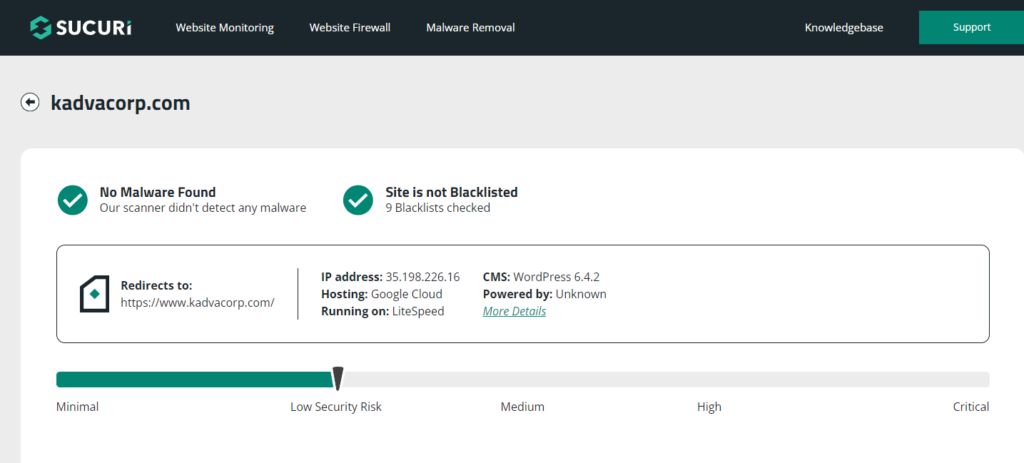Click the Medium label on risk scale
Image resolution: width=1024 pixels, height=463 pixels.
[x=522, y=407]
